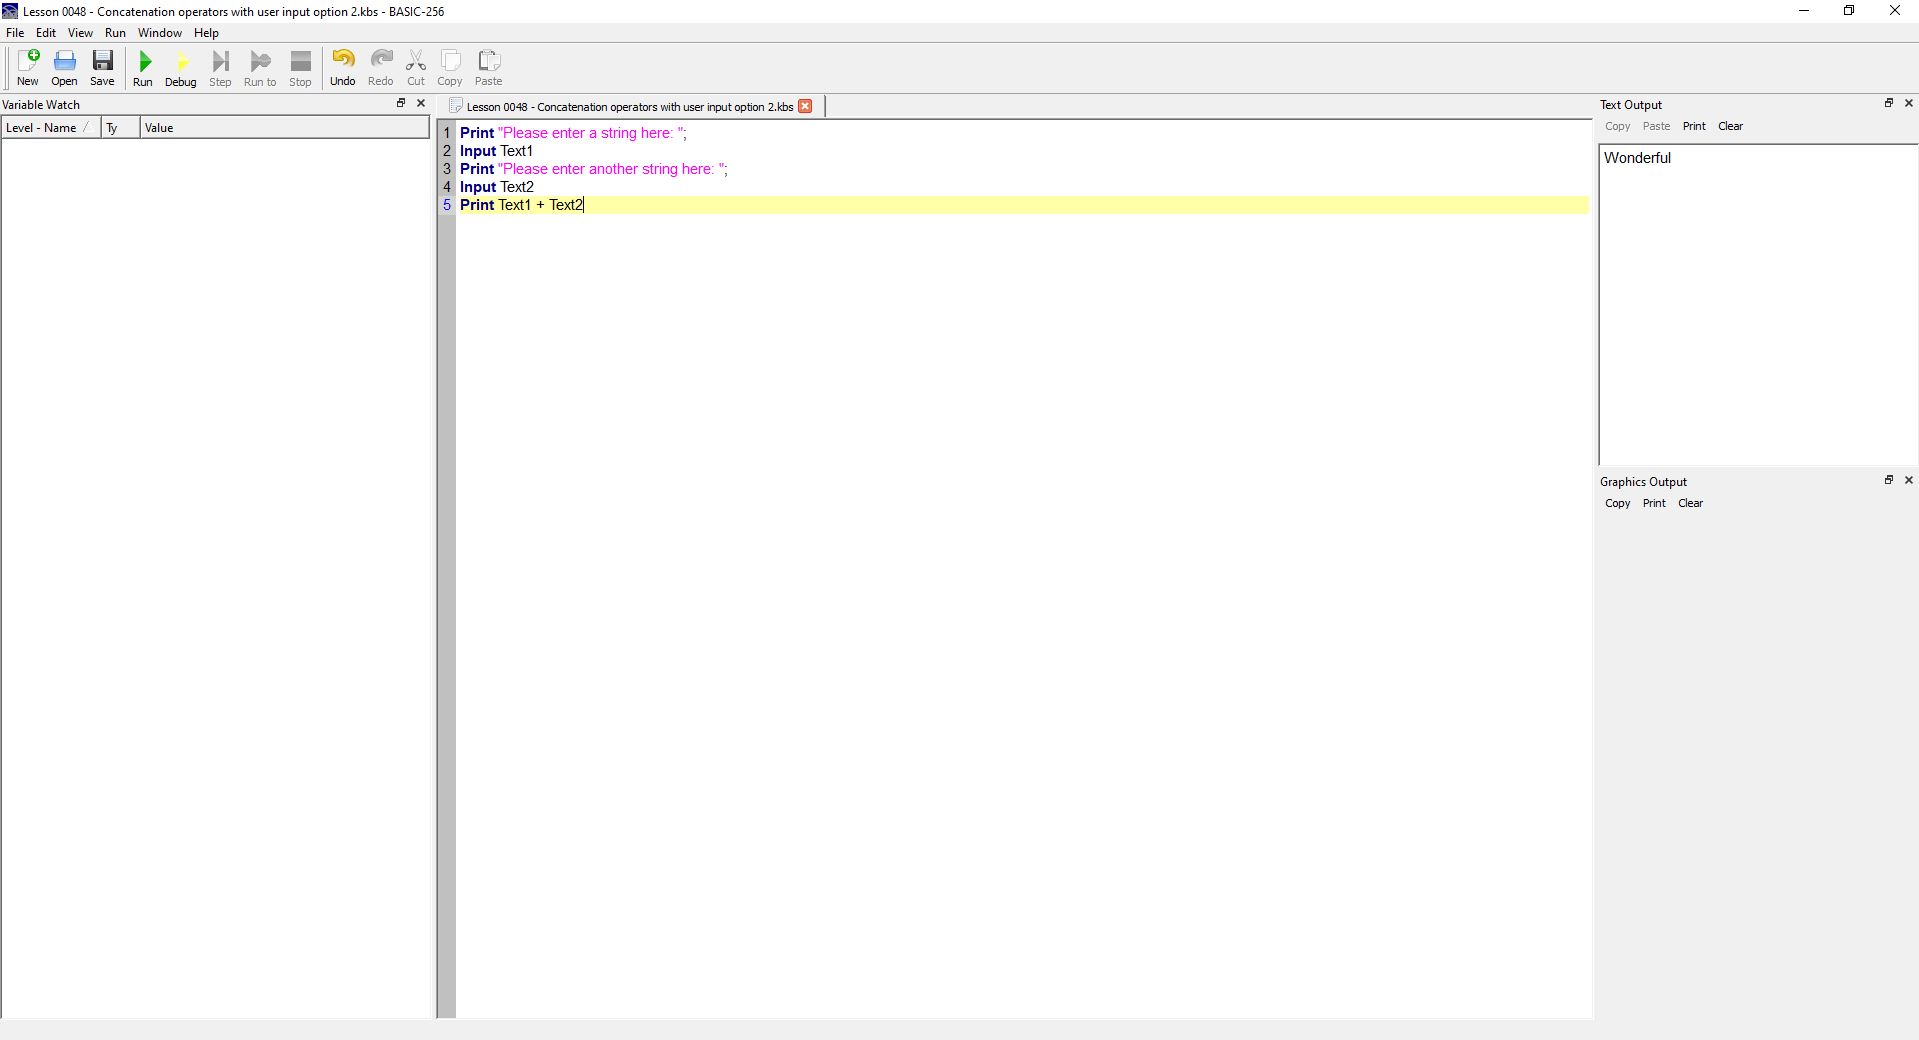This screenshot has height=1040, width=1919.
Task: Select the Lesson 0048 document tab
Action: click(629, 106)
